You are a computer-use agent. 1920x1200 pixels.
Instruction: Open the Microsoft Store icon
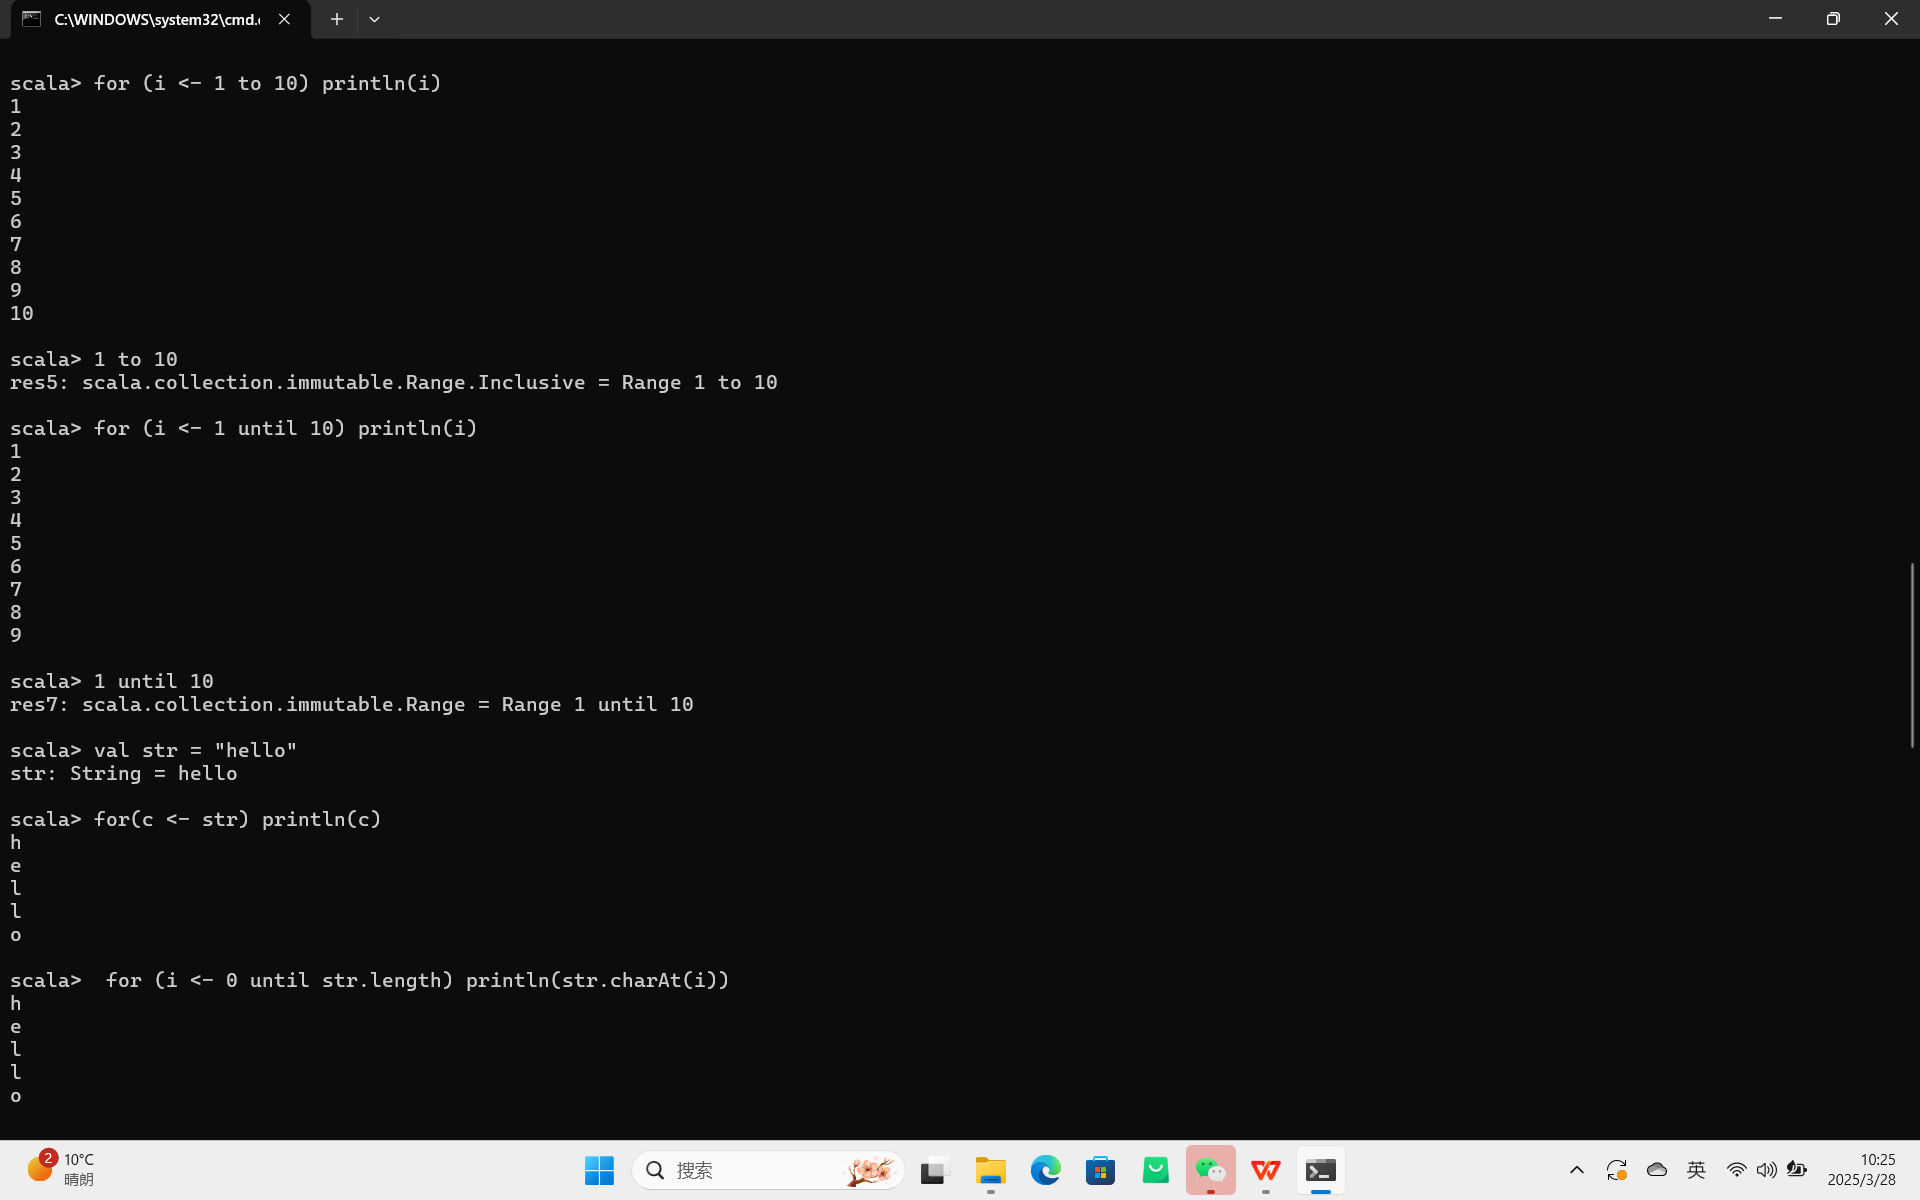[1100, 1170]
